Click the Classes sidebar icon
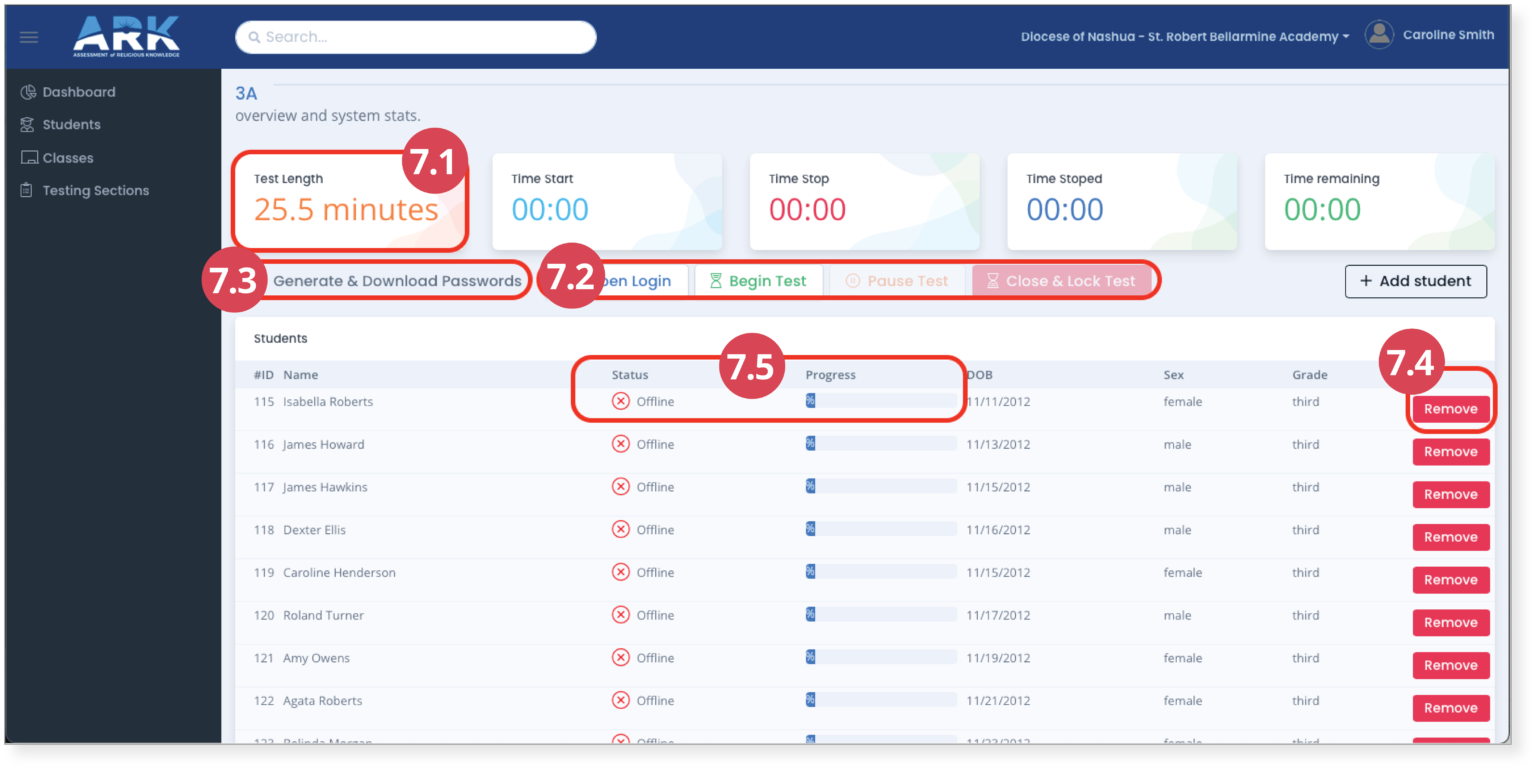1536x769 pixels. coord(29,158)
